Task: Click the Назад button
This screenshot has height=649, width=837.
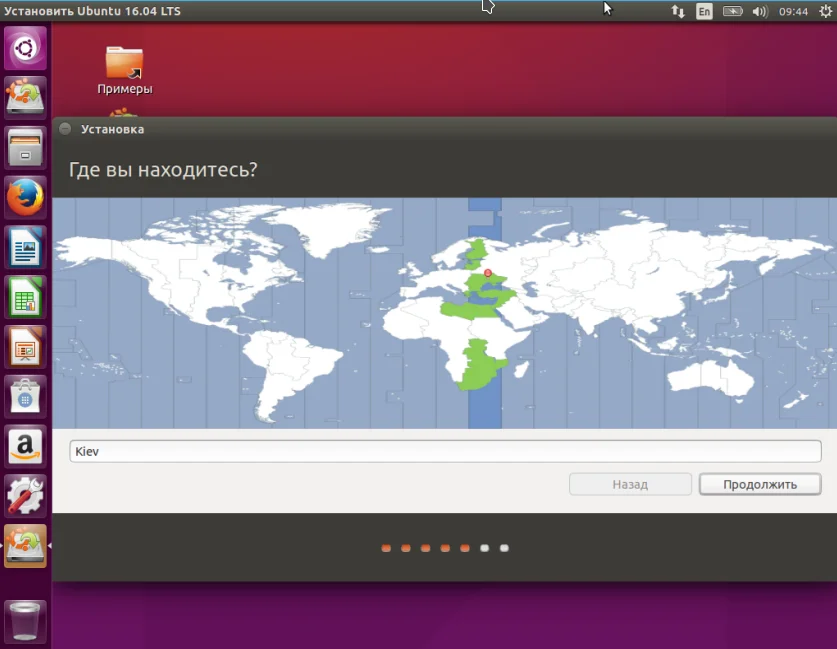Action: click(630, 484)
